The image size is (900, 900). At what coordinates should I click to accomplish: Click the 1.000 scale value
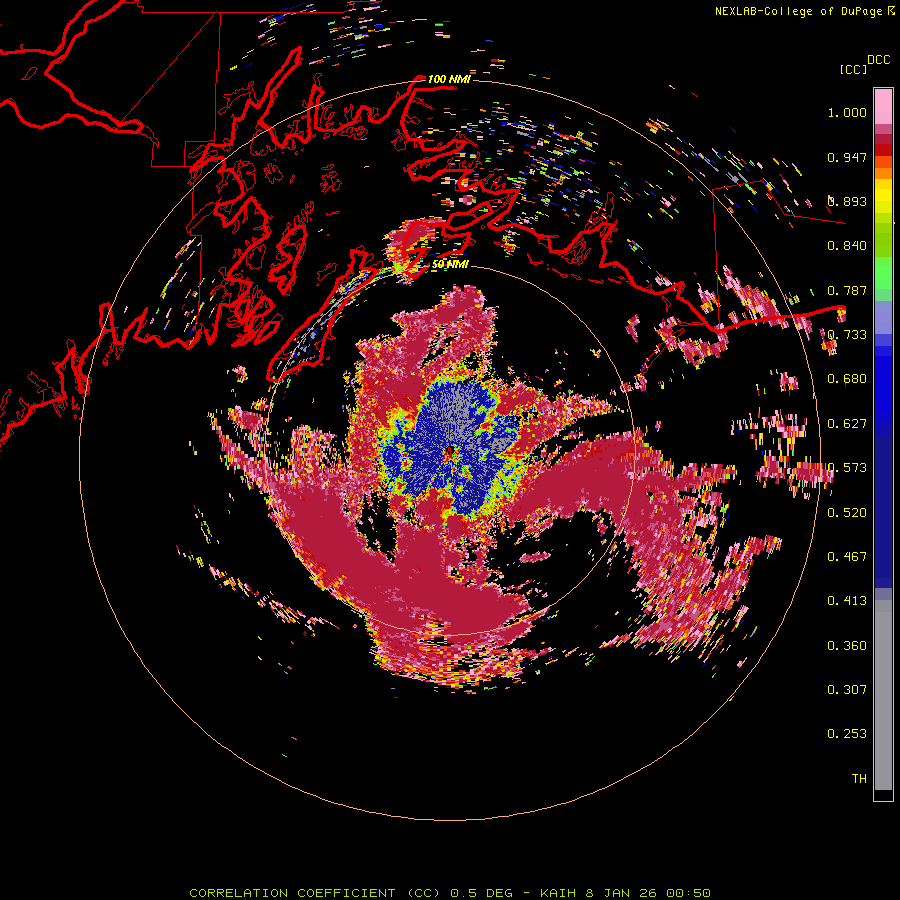point(847,112)
